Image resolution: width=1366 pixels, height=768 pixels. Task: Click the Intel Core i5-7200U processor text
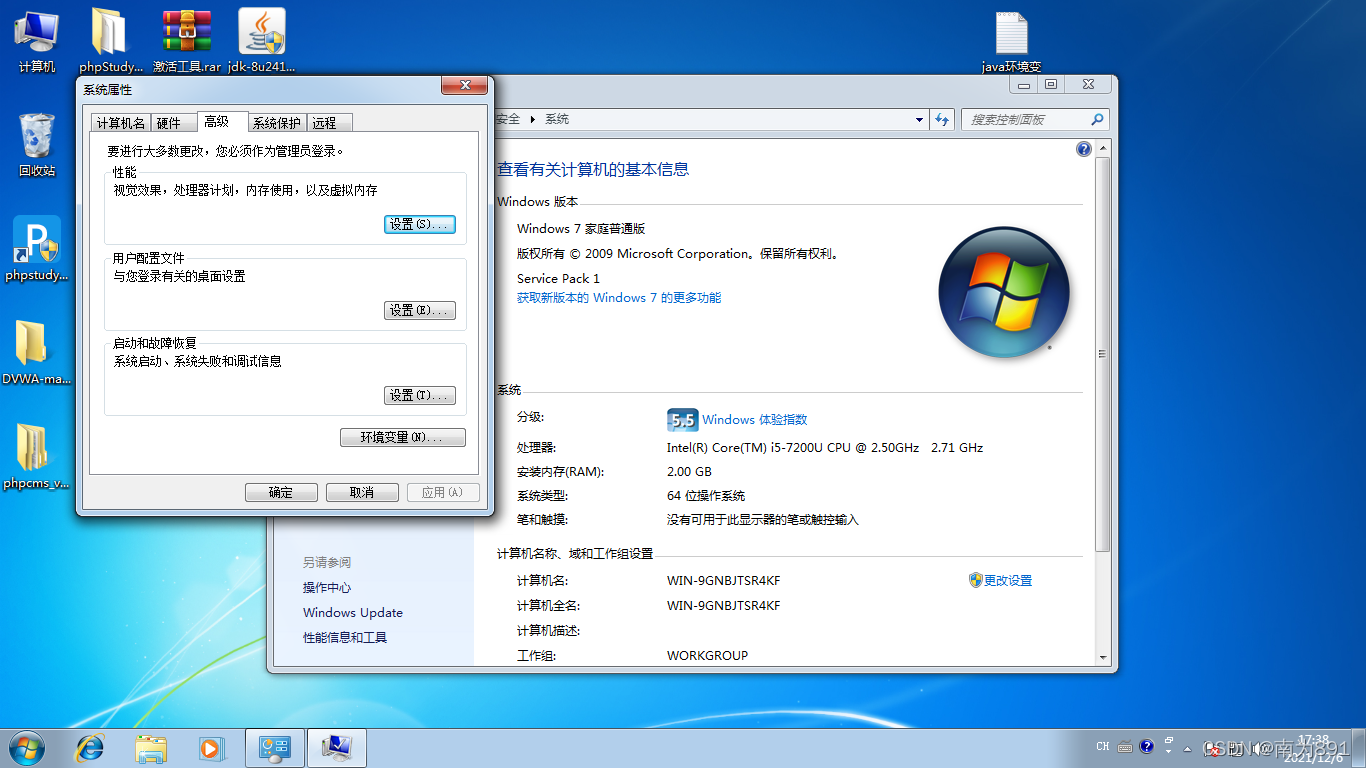point(825,448)
